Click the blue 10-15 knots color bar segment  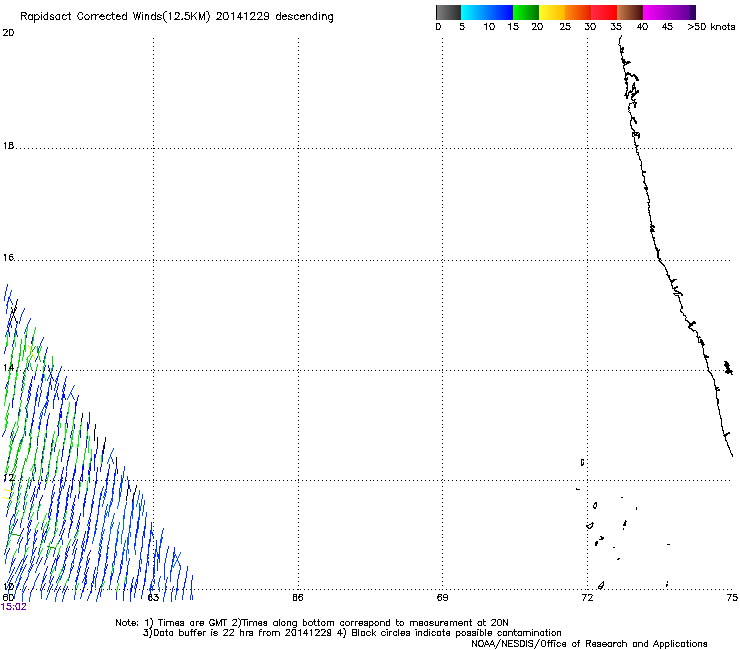coord(500,12)
